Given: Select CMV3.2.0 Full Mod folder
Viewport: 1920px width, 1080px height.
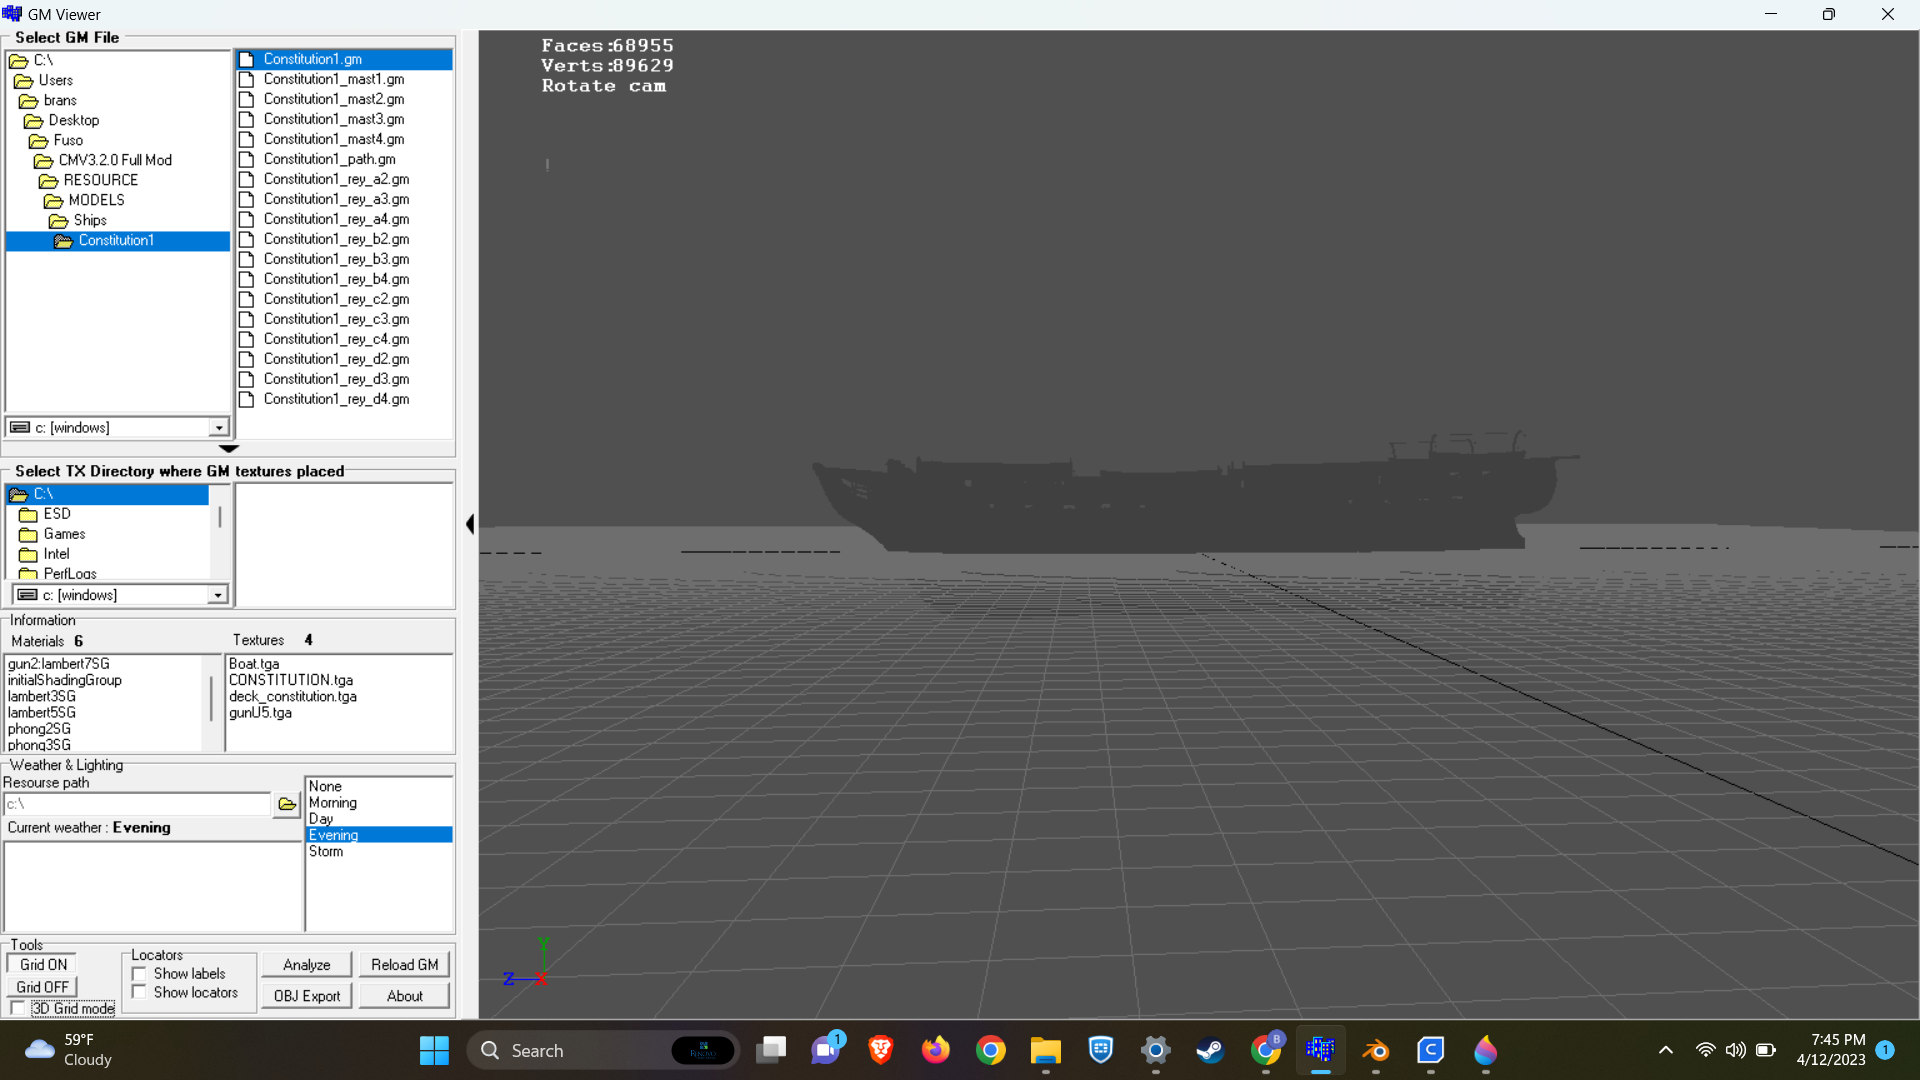Looking at the screenshot, I should tap(115, 160).
